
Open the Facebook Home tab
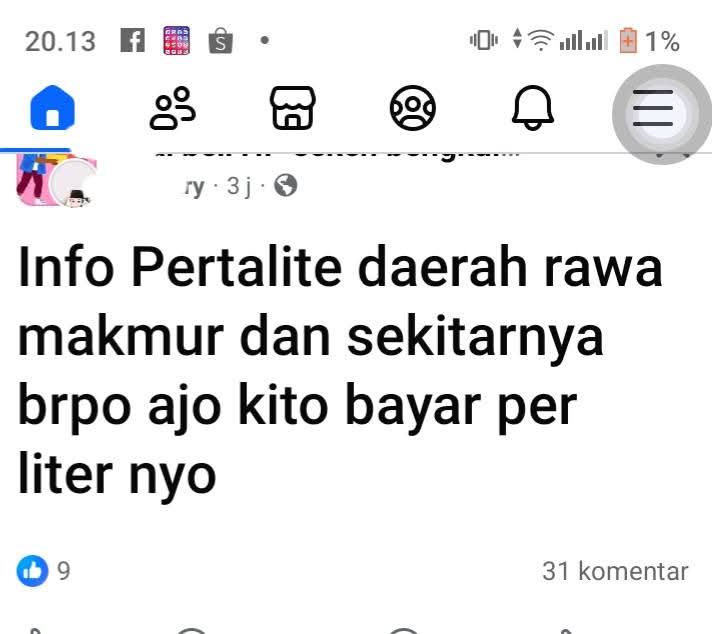pyautogui.click(x=52, y=108)
